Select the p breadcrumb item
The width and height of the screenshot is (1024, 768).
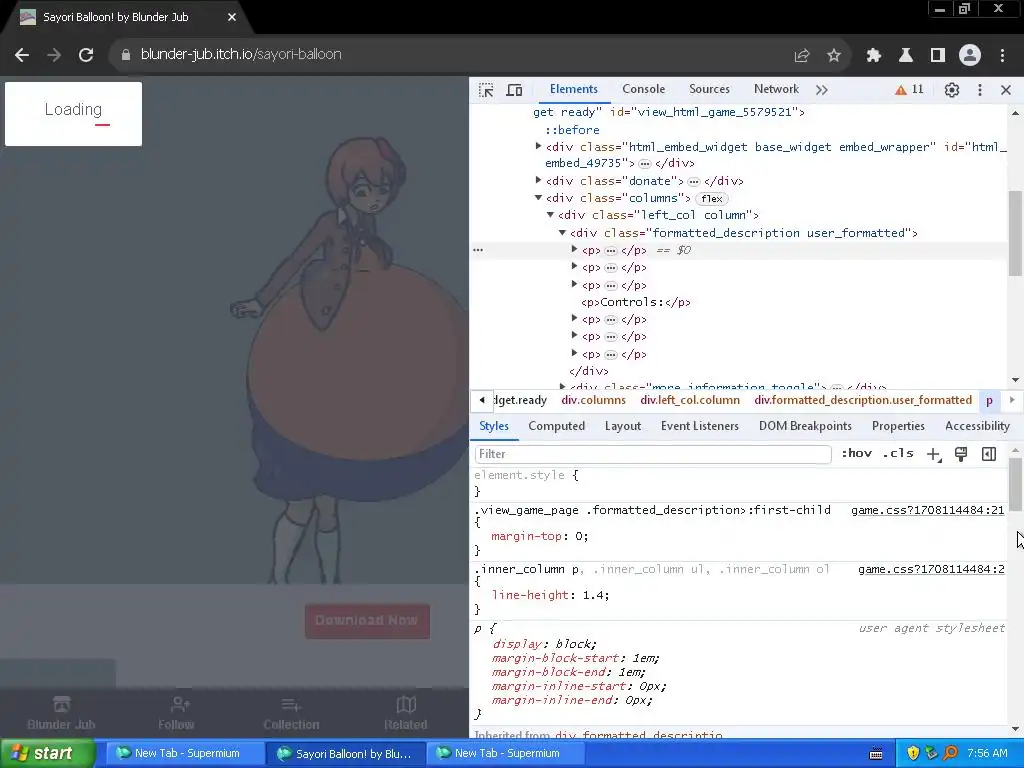coord(989,400)
